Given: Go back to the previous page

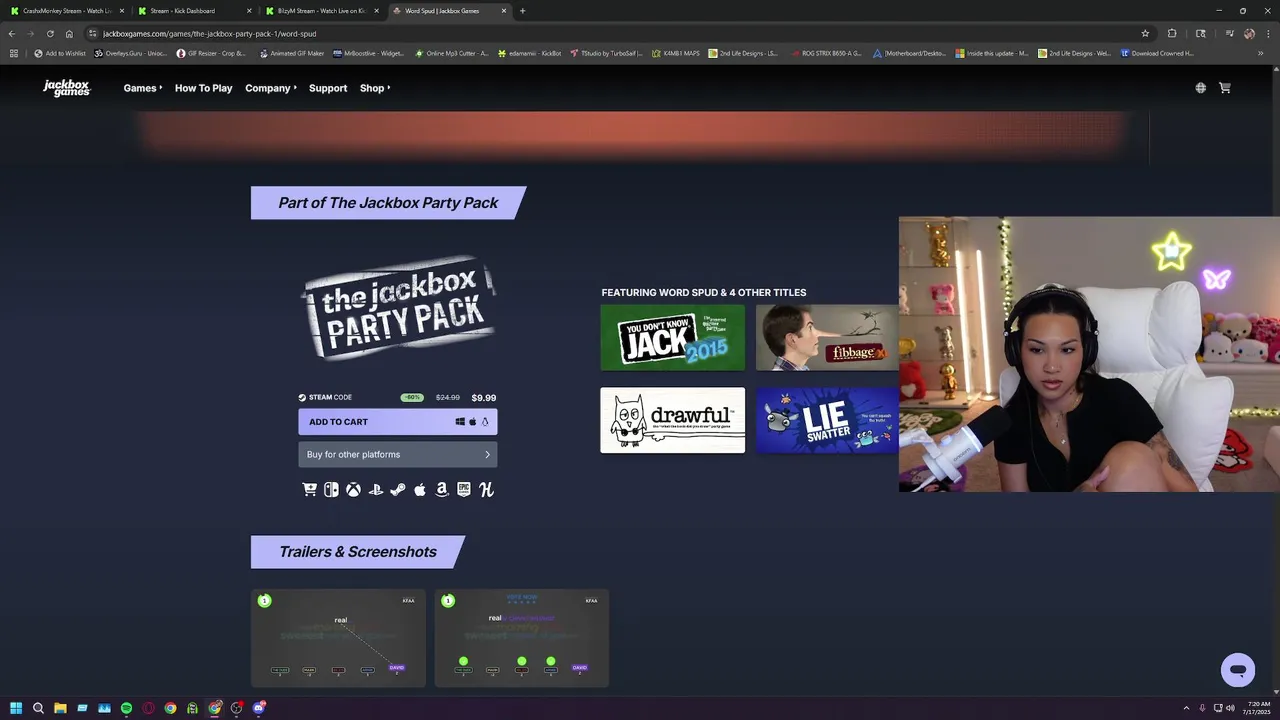Looking at the screenshot, I should pos(12,33).
